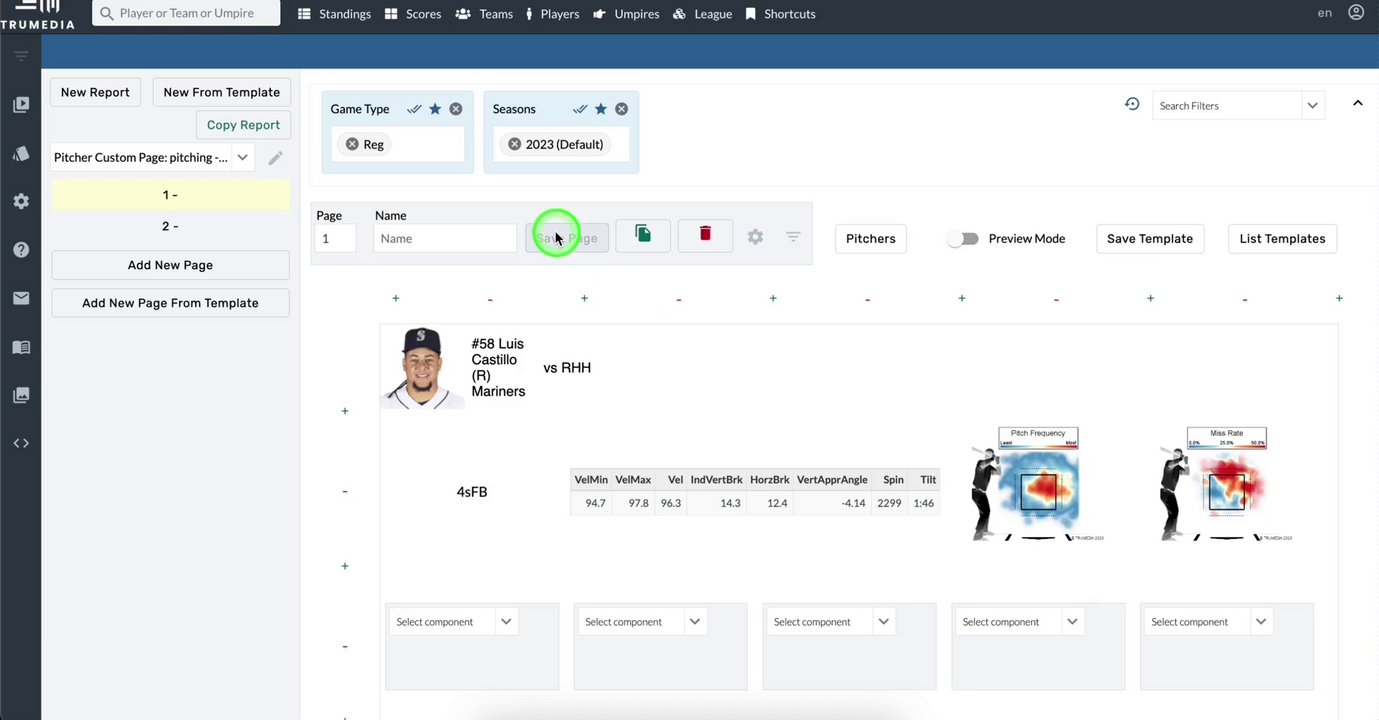This screenshot has width=1379, height=720.
Task: Click the page Name input field
Action: pyautogui.click(x=445, y=238)
